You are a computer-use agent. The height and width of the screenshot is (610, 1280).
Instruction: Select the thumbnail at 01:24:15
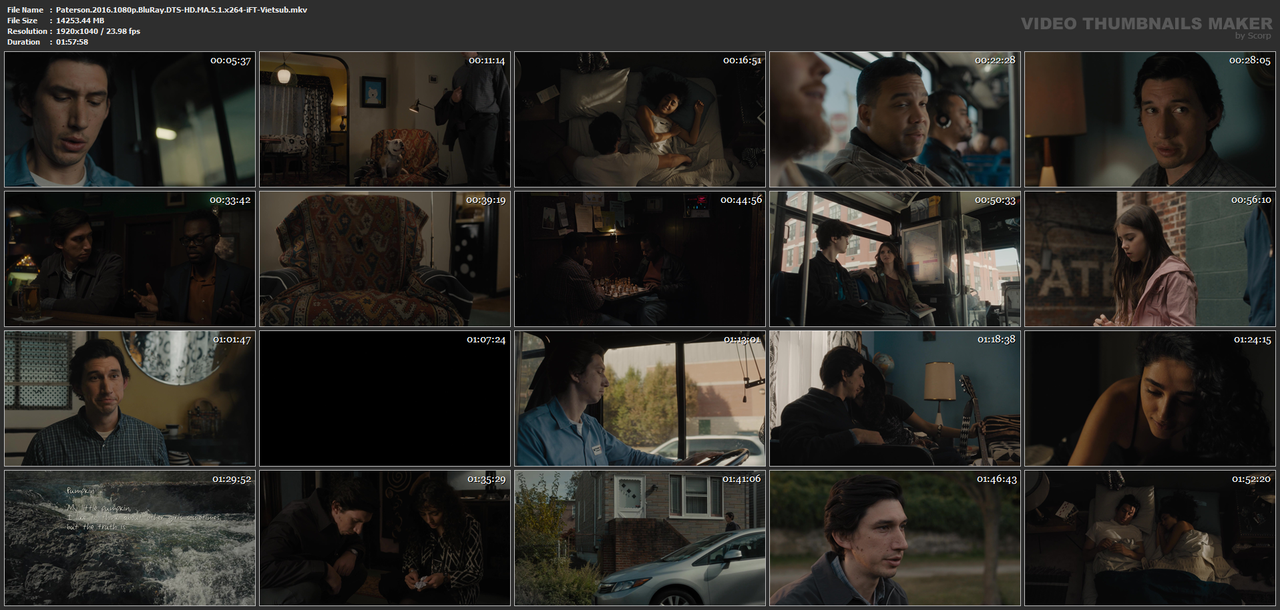point(1150,399)
